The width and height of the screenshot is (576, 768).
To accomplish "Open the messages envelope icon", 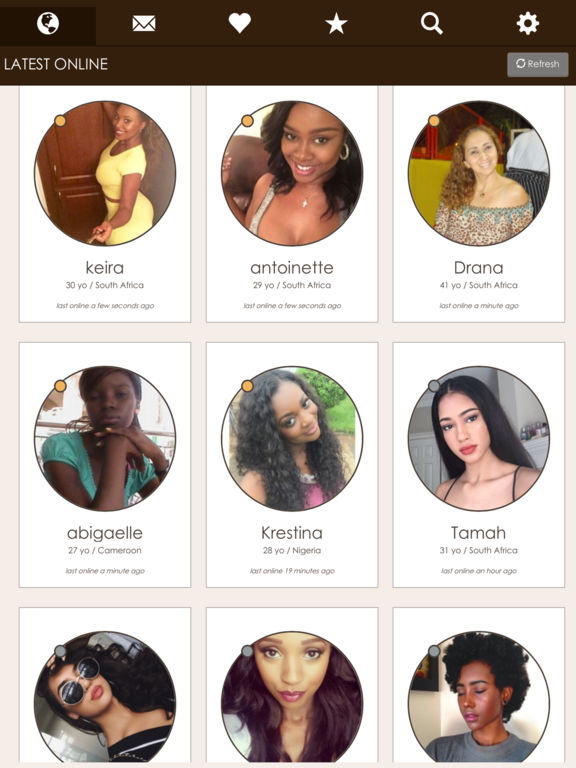I will 144,23.
